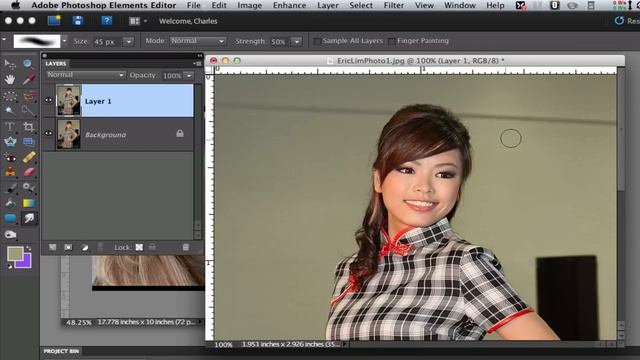Hide Layer 1 with eye icon
The height and width of the screenshot is (360, 640).
49,100
